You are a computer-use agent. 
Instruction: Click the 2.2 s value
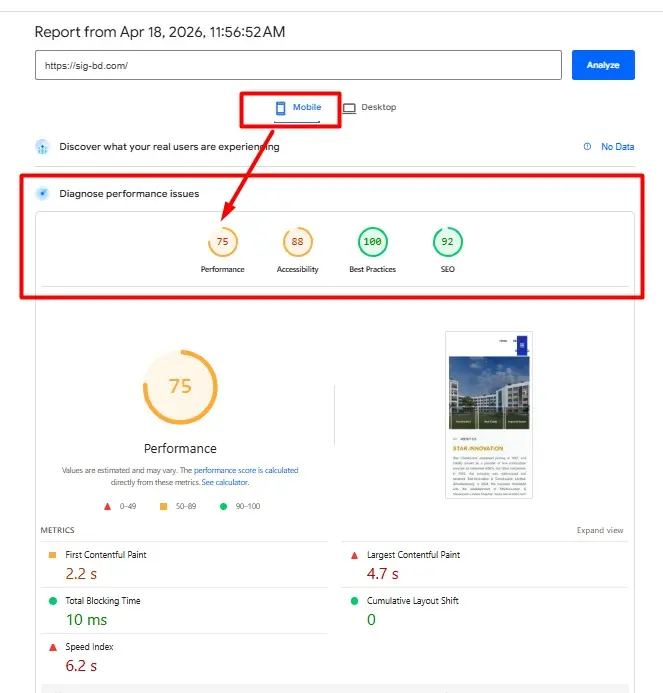(x=81, y=574)
